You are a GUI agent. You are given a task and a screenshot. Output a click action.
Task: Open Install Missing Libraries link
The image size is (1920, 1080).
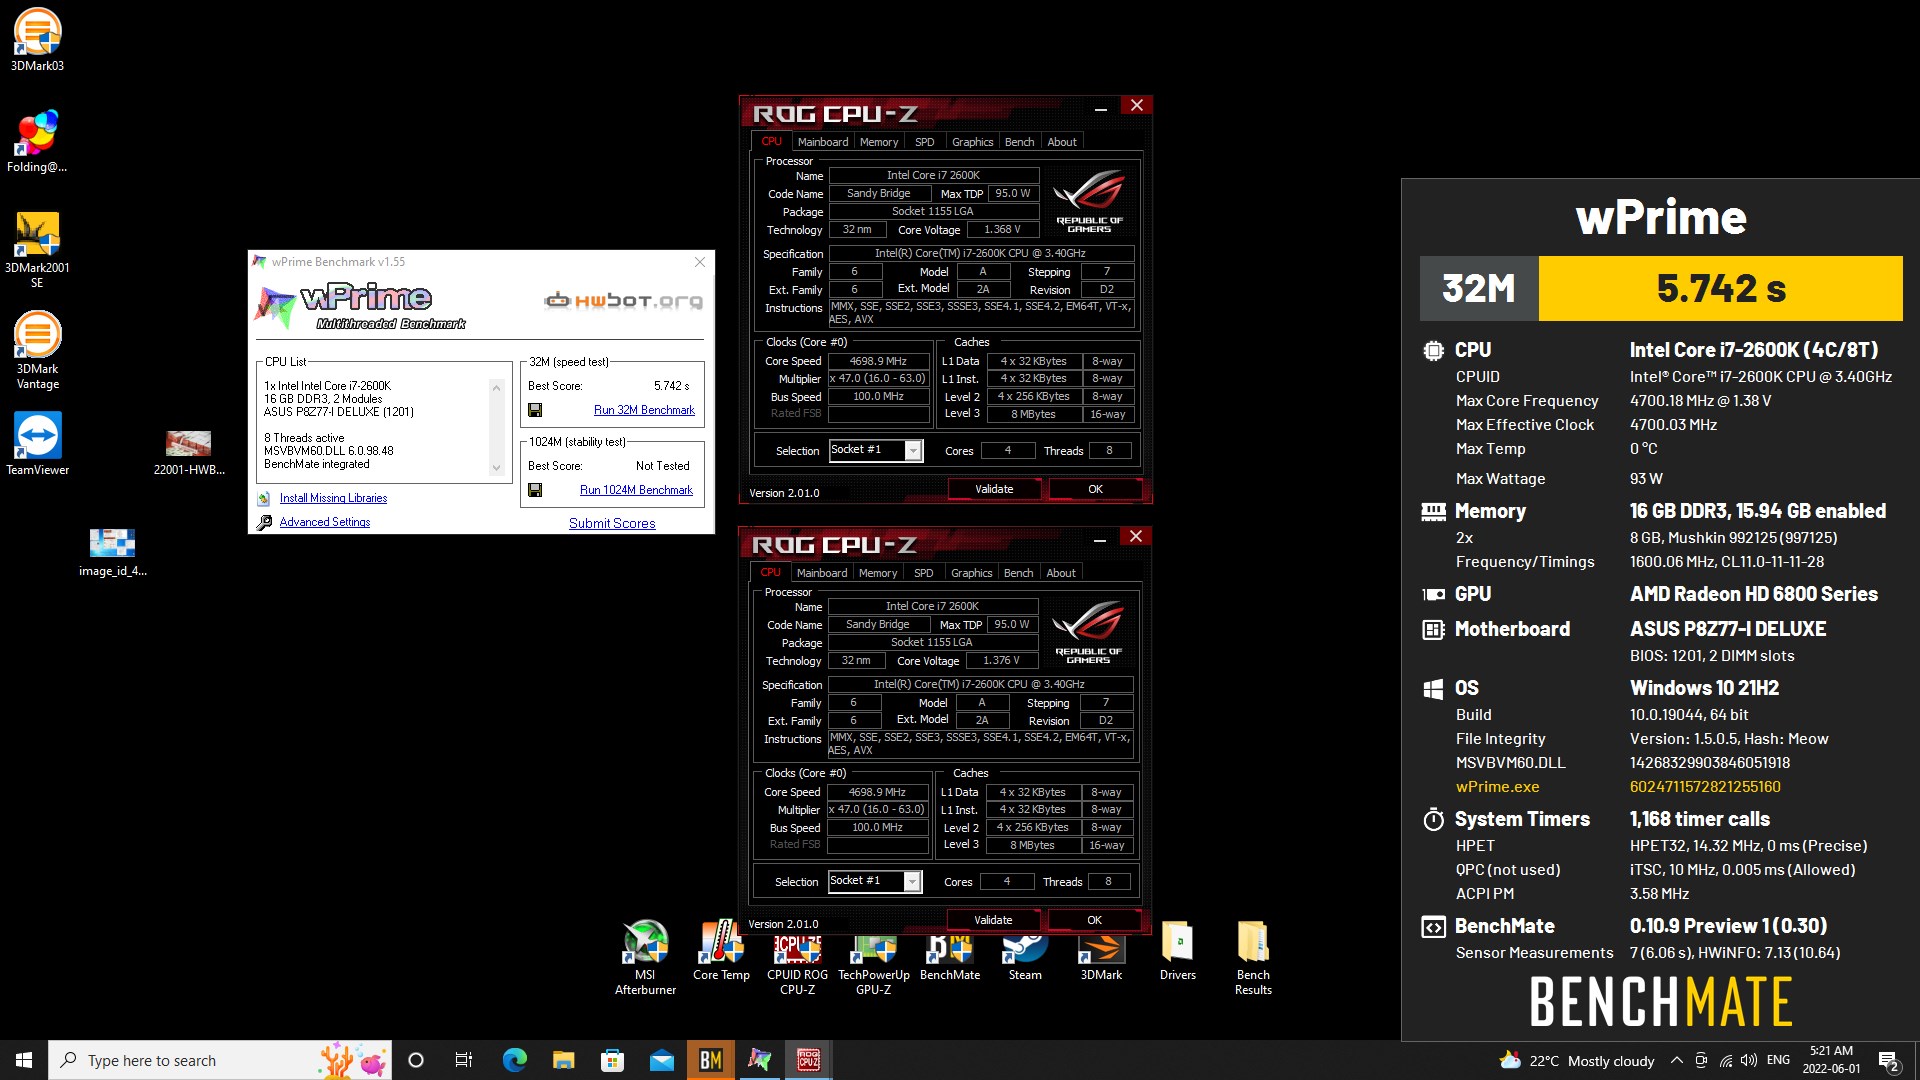coord(333,498)
